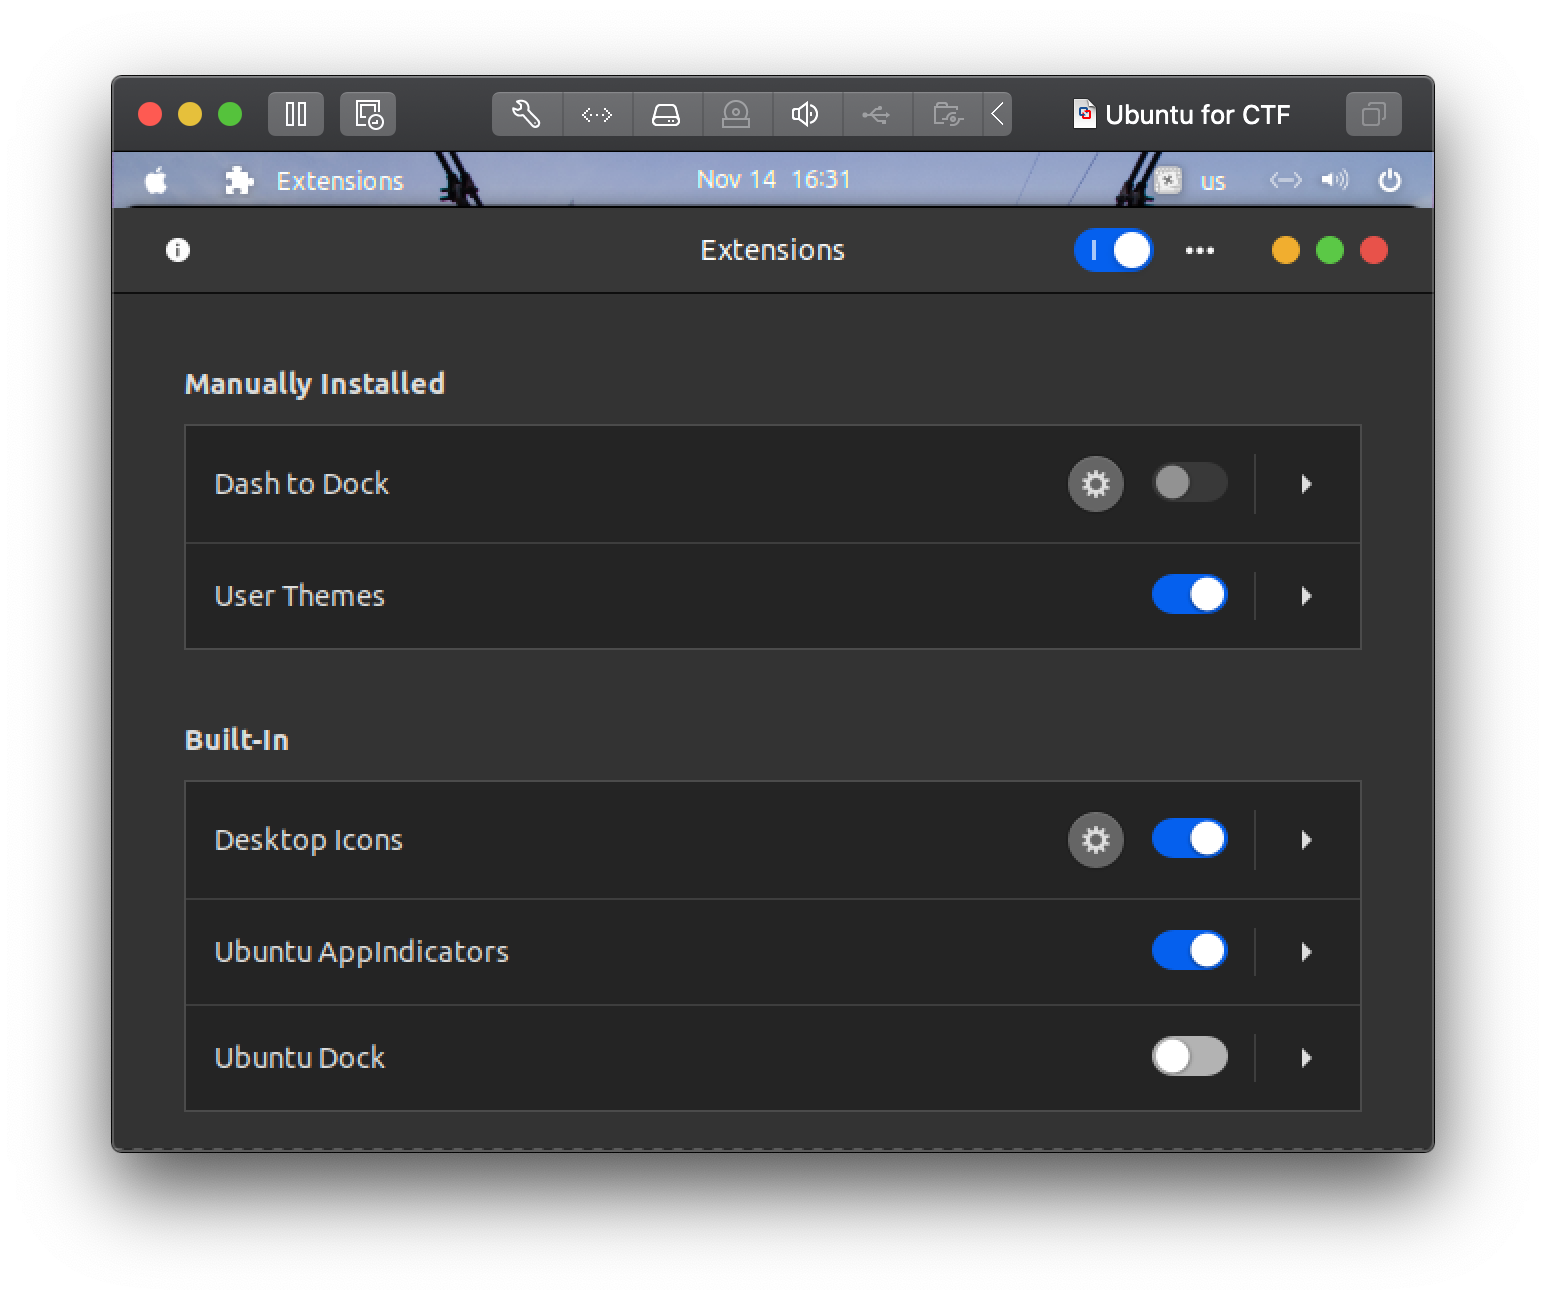The width and height of the screenshot is (1546, 1300).
Task: Click the volume icon in the top bar
Action: tap(1335, 180)
